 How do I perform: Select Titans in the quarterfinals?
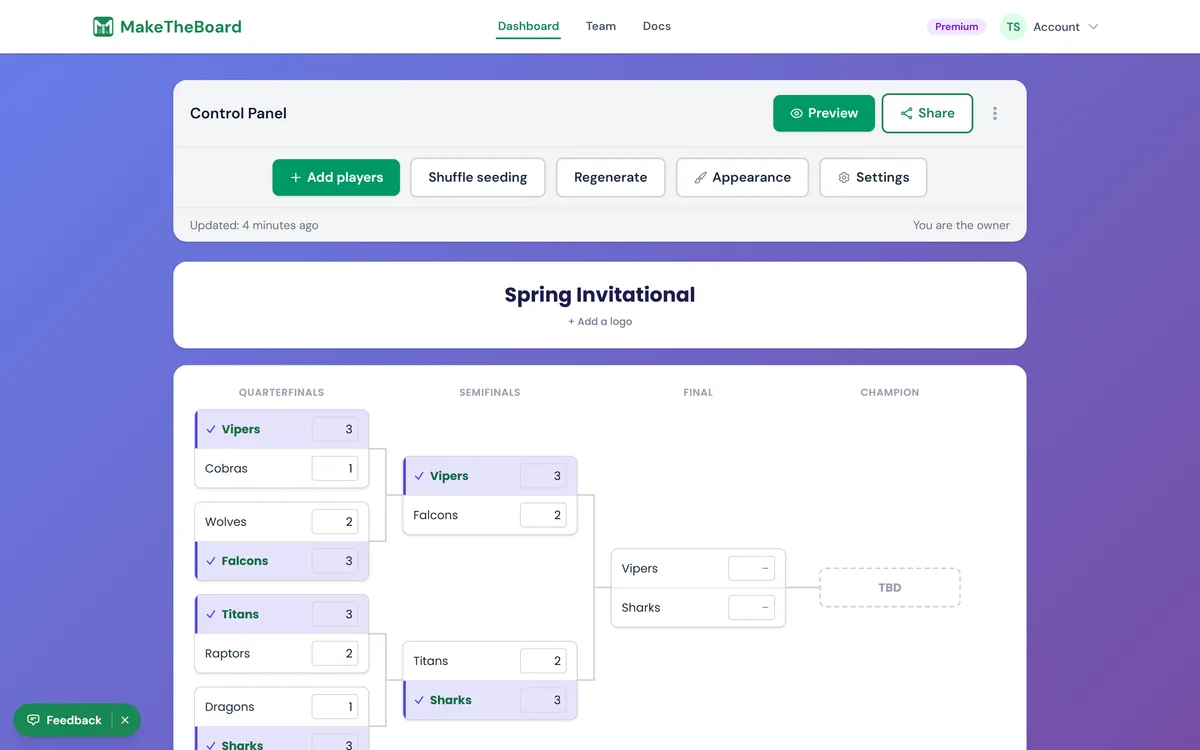coord(282,614)
